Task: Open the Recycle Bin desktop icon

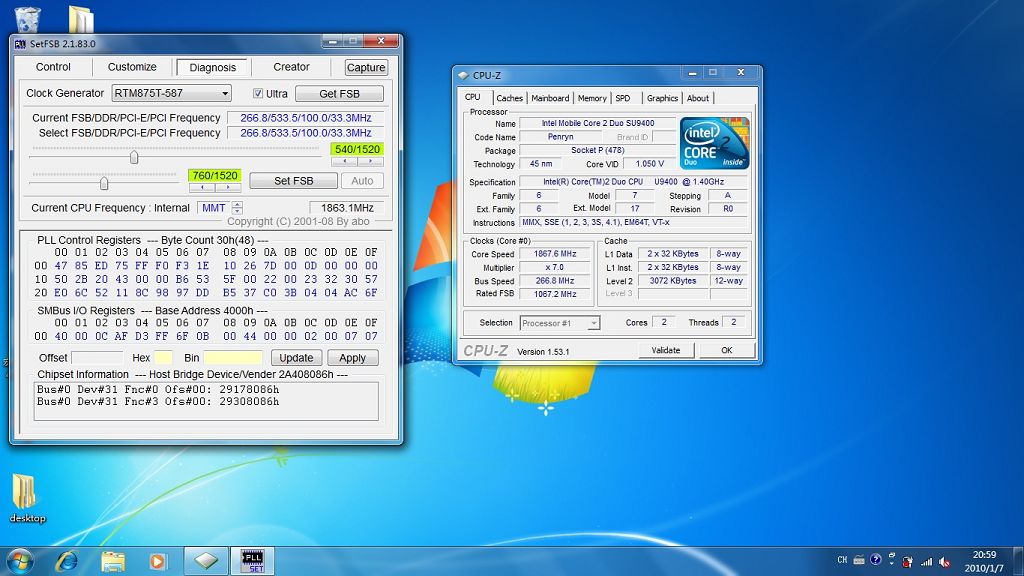Action: point(27,19)
